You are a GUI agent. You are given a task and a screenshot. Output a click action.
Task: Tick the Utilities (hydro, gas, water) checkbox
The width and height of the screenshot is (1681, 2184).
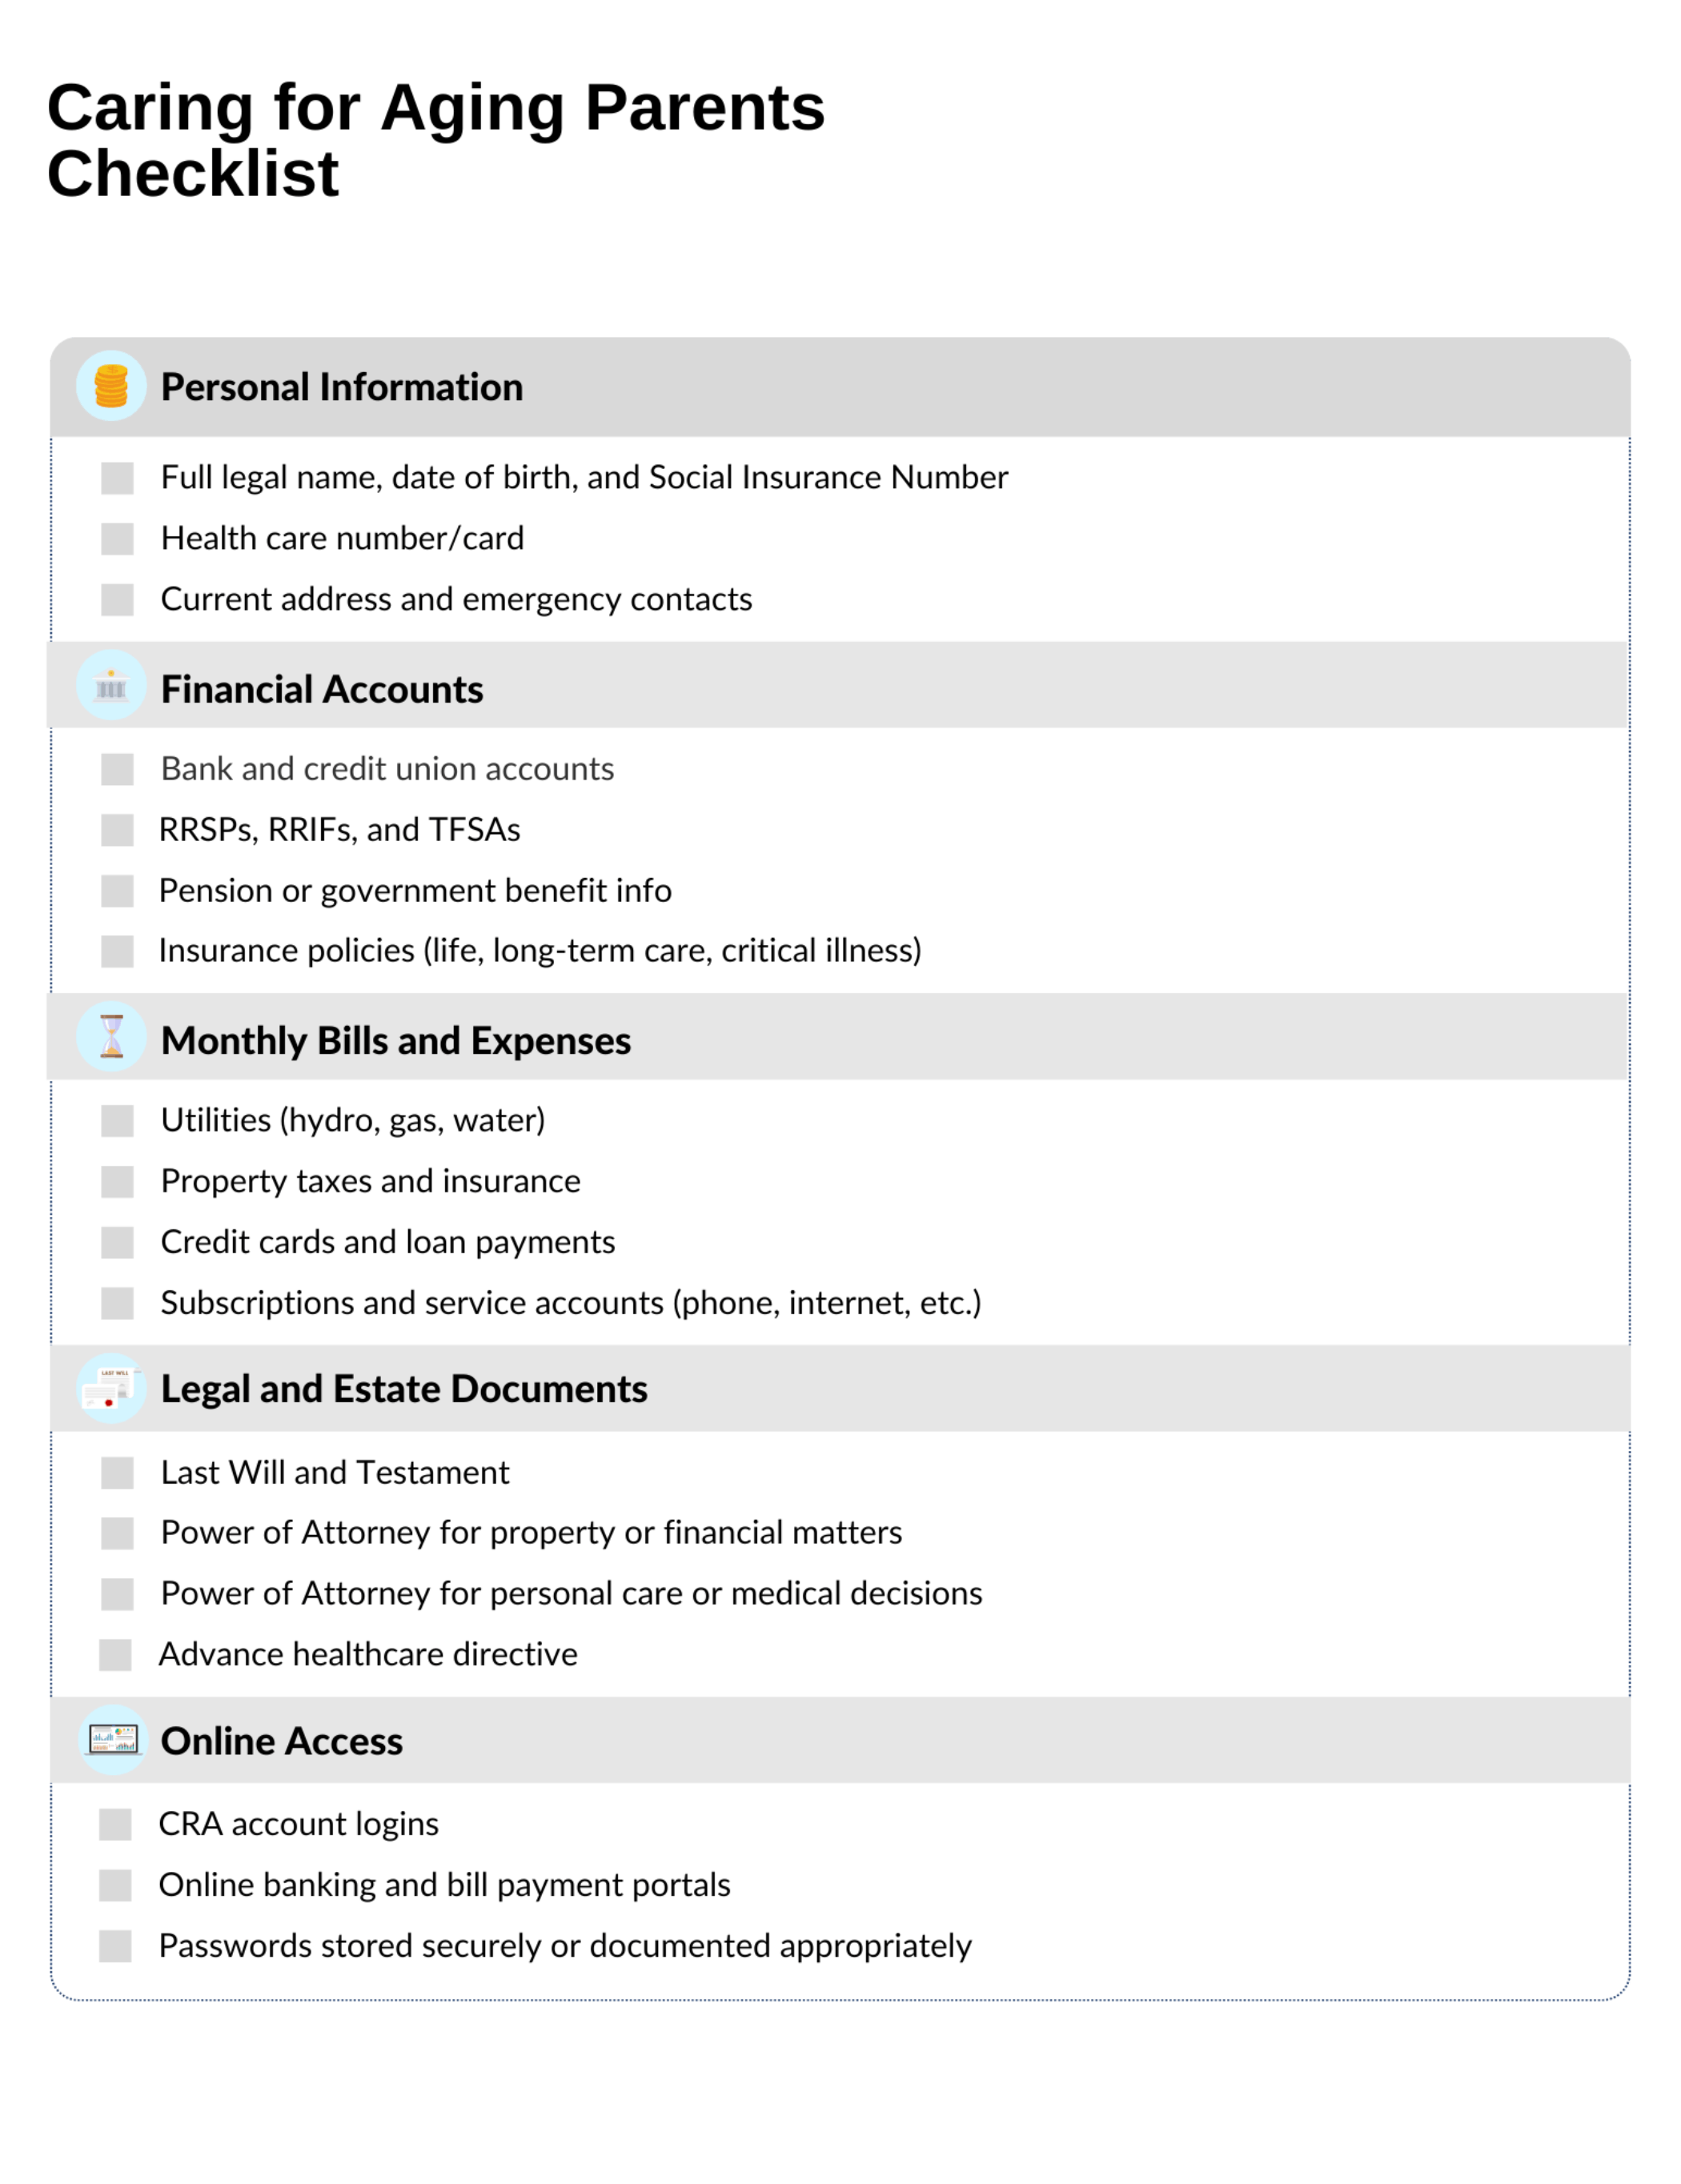(x=117, y=1121)
